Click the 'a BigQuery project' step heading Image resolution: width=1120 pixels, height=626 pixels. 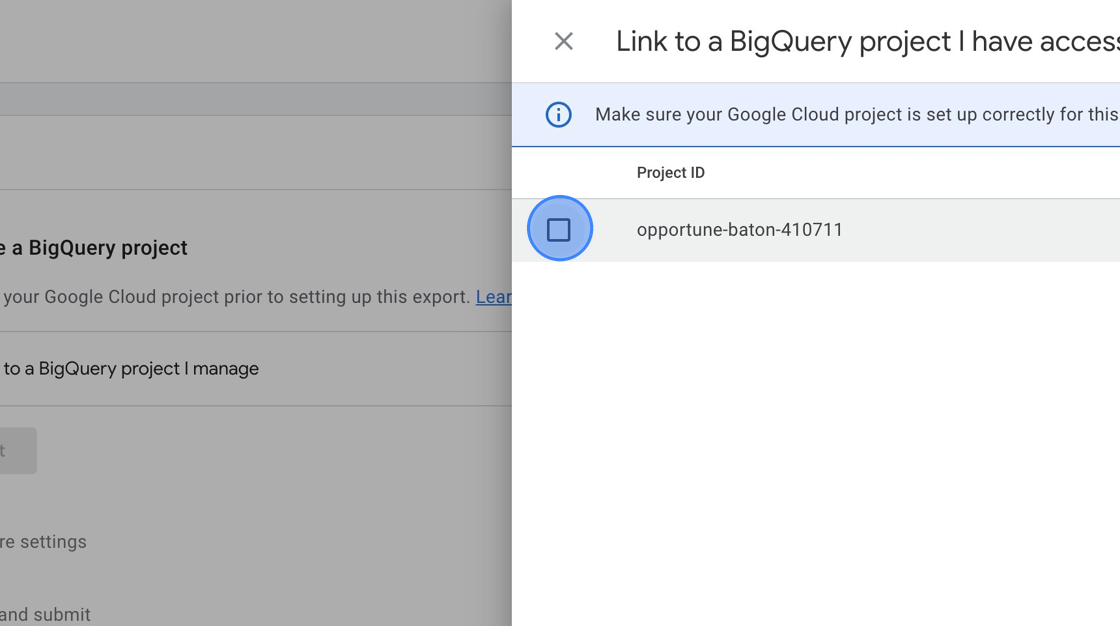[94, 248]
